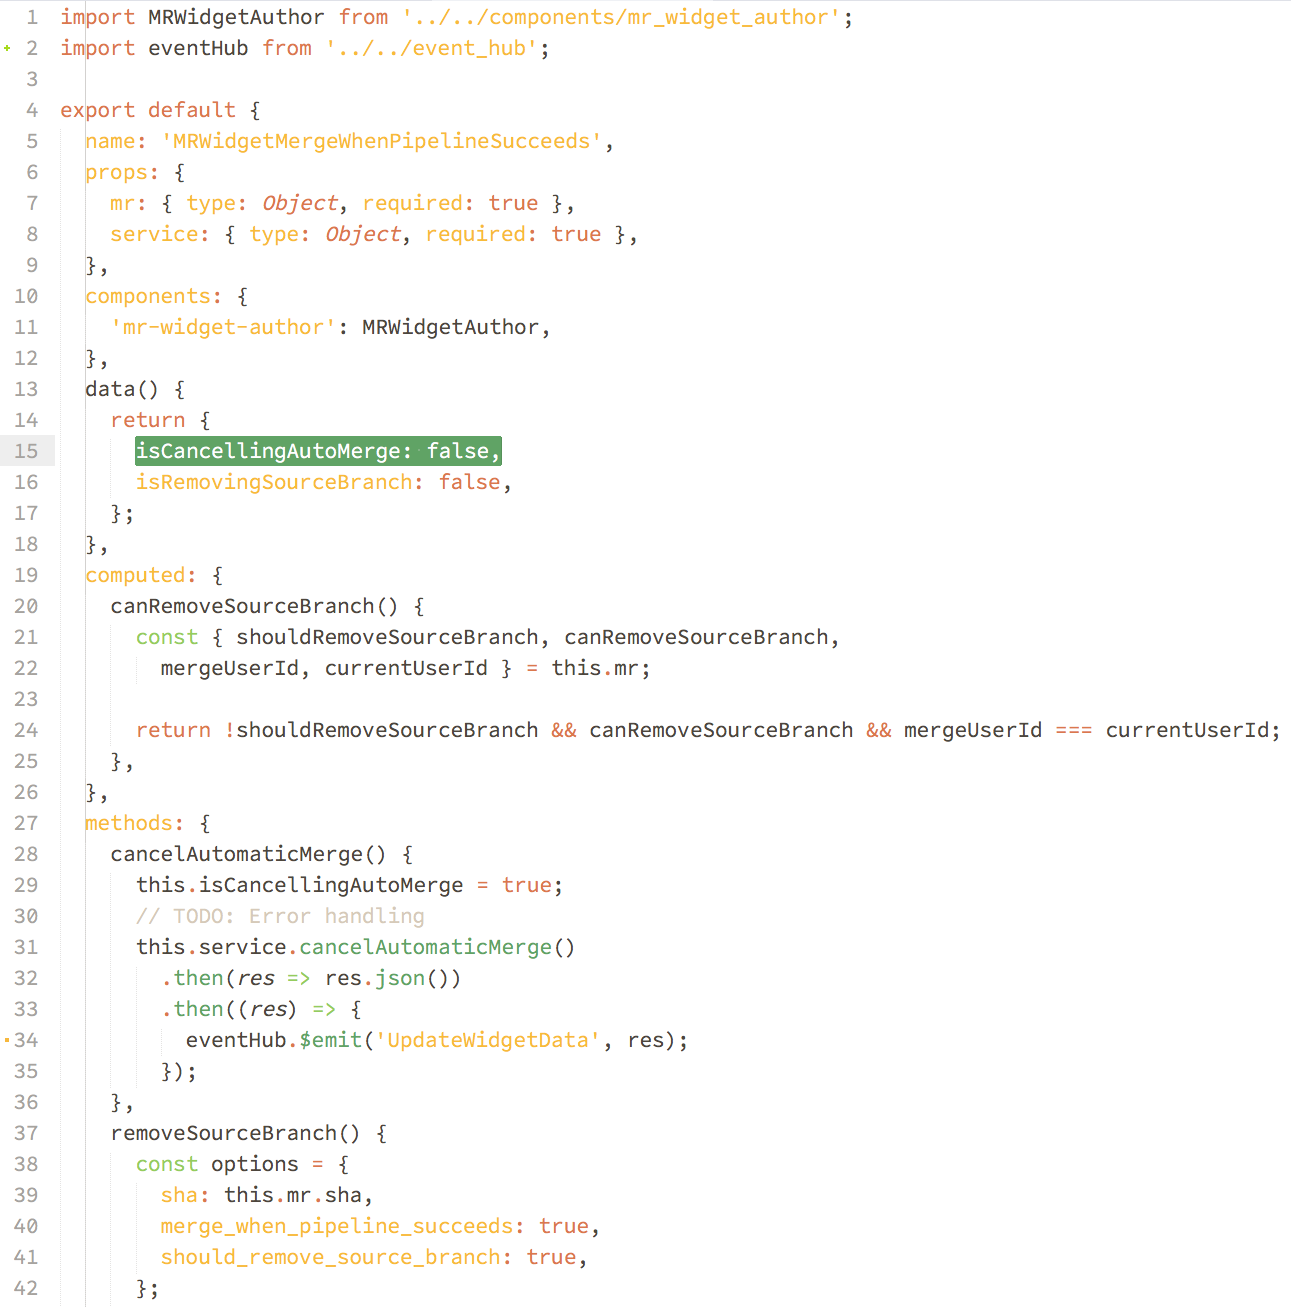Screen dimensions: 1291x1307
Task: Place cursor on 'eventHub' in line 2 import
Action: (x=198, y=48)
